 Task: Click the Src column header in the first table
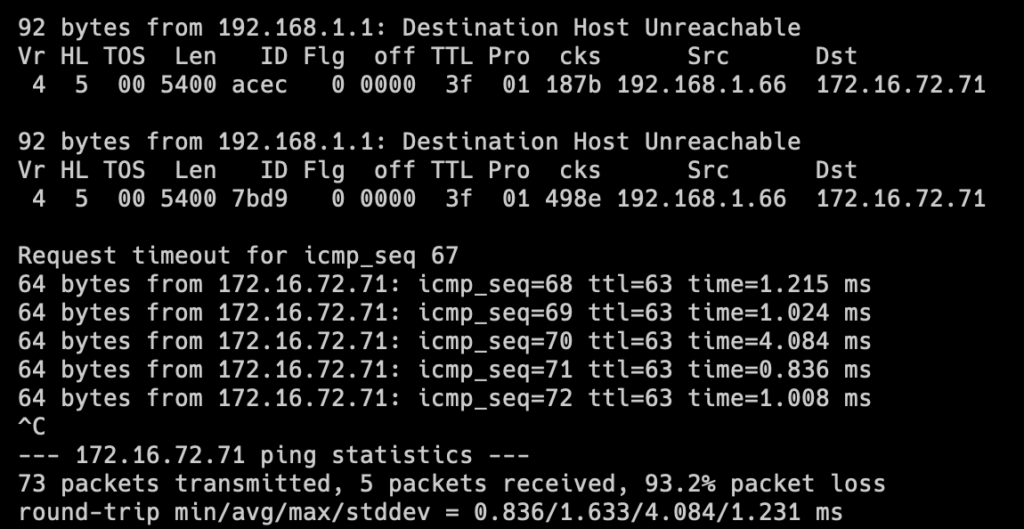(x=708, y=57)
